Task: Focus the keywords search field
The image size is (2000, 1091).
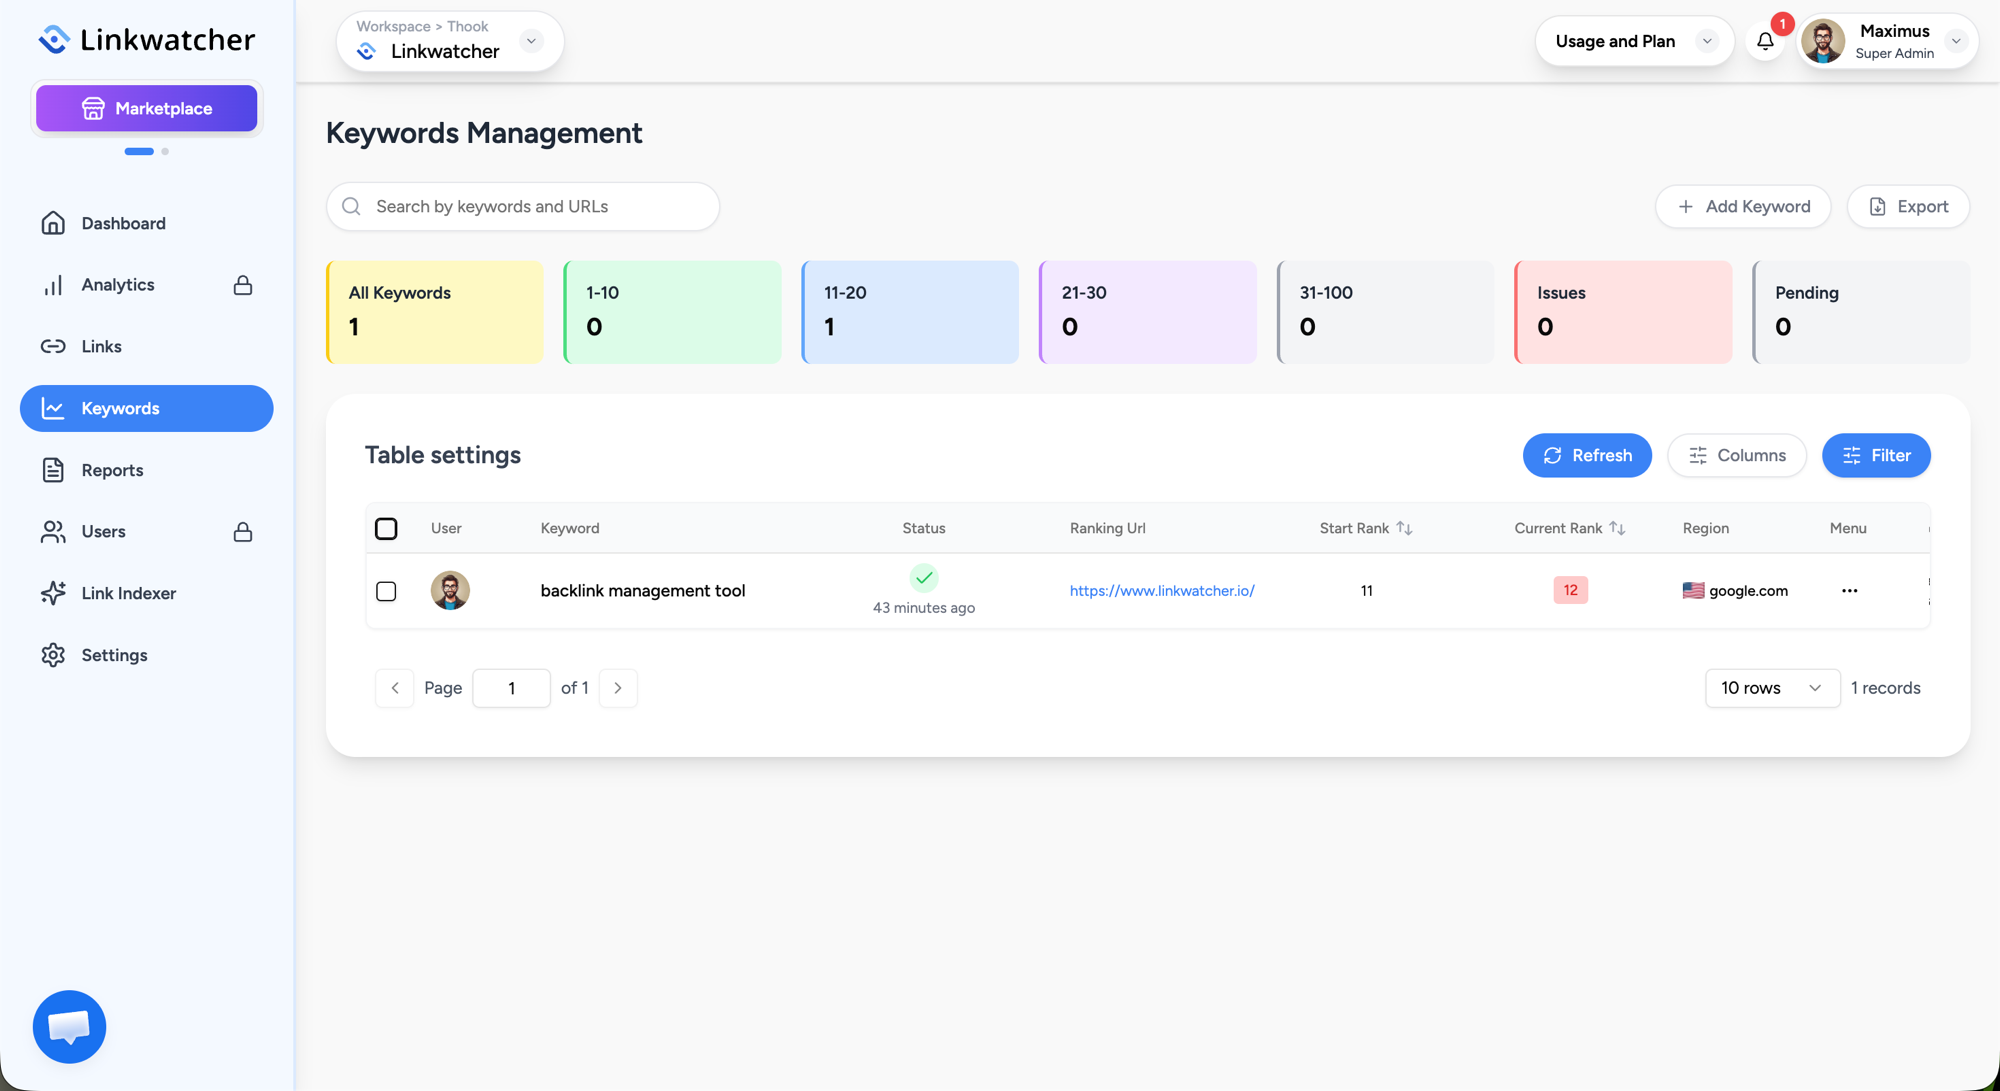Action: (x=523, y=206)
